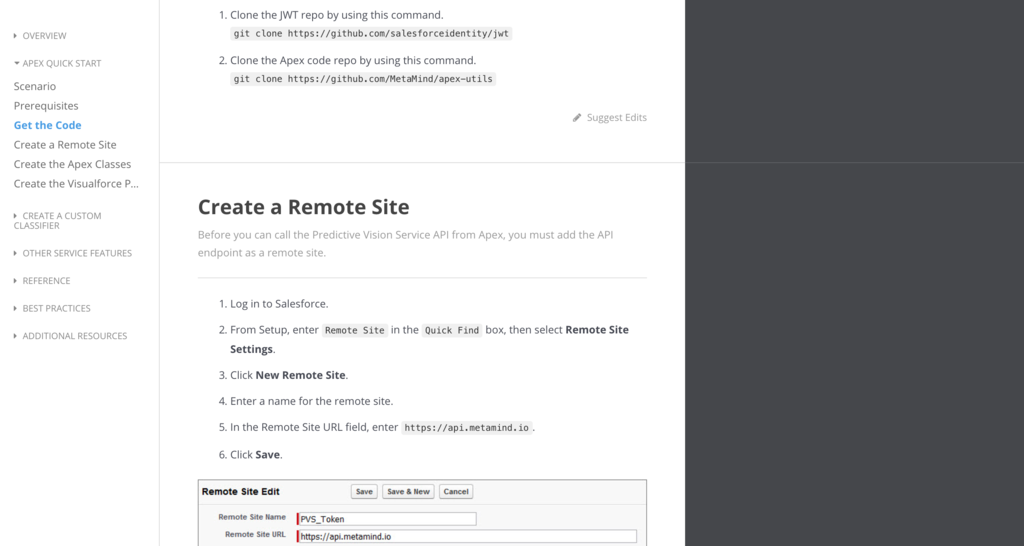Expand the OVERVIEW section arrow
Screen dimensions: 1024x546
click(16, 36)
